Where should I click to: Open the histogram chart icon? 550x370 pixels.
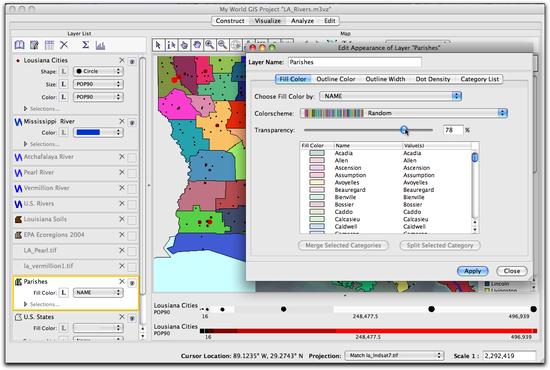(100, 45)
